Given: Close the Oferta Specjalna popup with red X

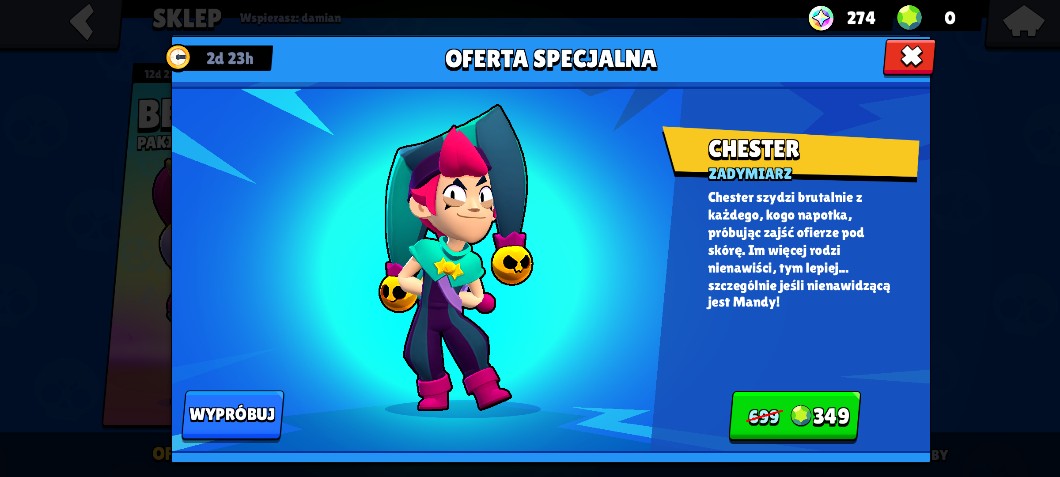Looking at the screenshot, I should pyautogui.click(x=910, y=57).
